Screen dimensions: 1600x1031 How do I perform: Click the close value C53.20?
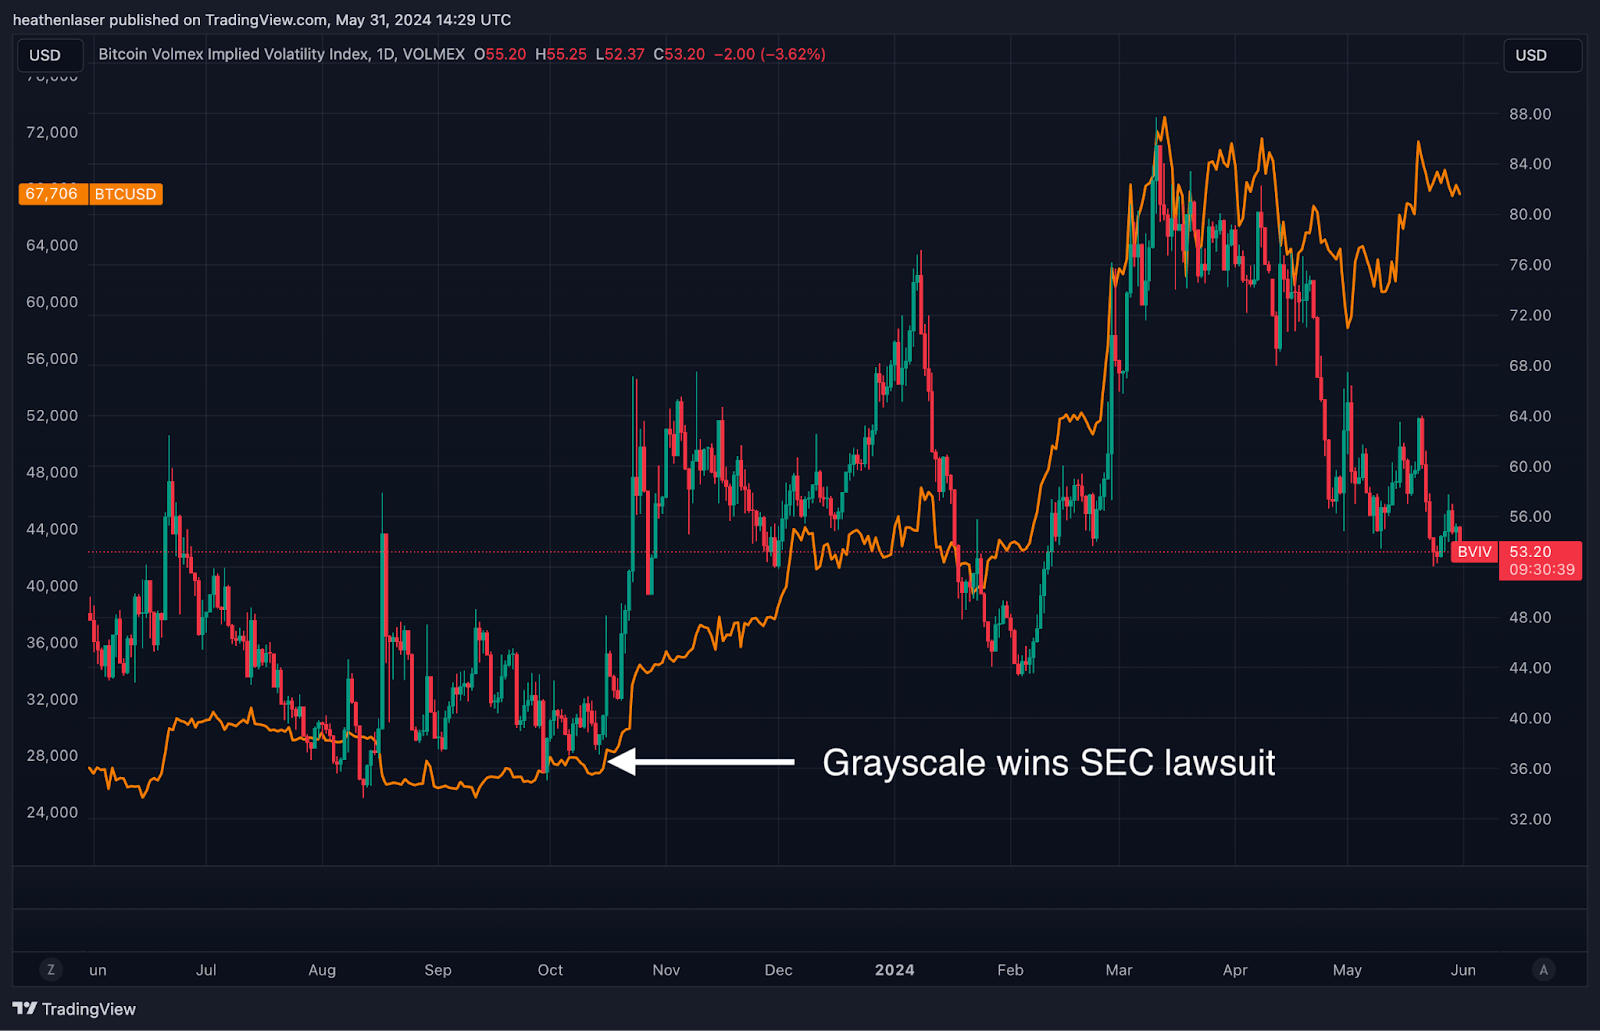click(x=679, y=54)
